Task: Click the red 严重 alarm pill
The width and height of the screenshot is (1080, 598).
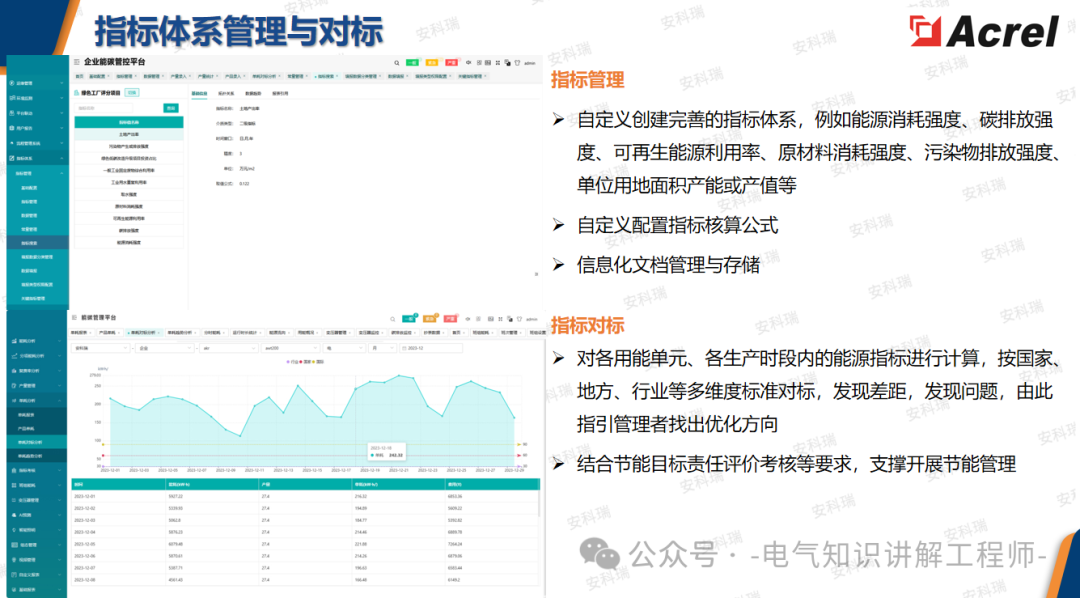Action: click(x=452, y=62)
